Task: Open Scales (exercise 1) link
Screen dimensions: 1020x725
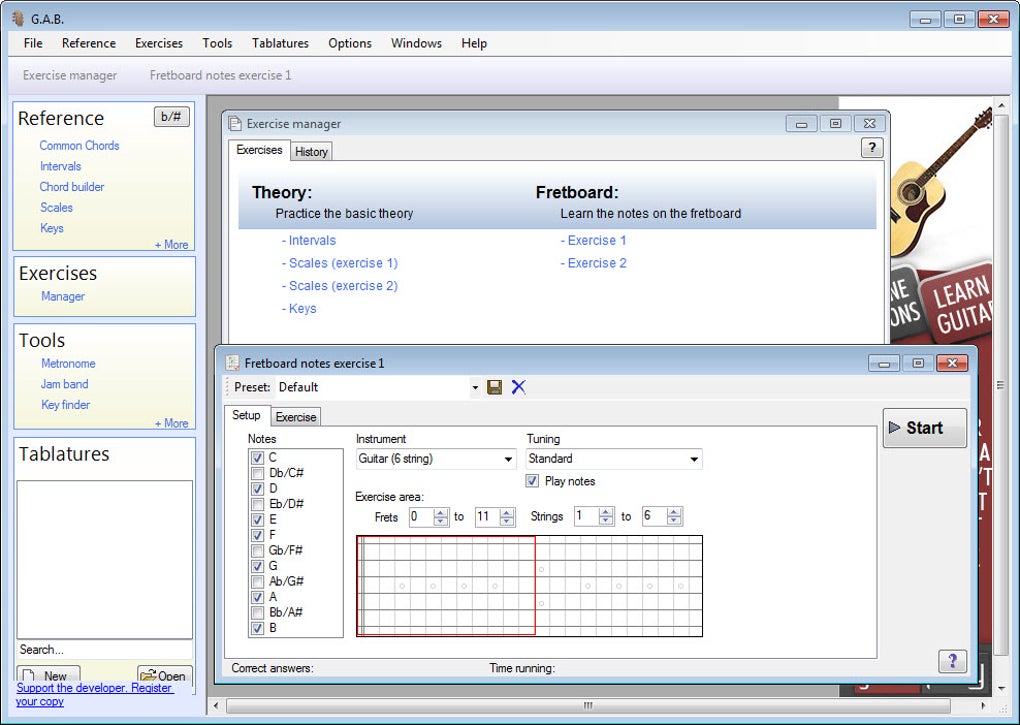Action: [x=340, y=263]
